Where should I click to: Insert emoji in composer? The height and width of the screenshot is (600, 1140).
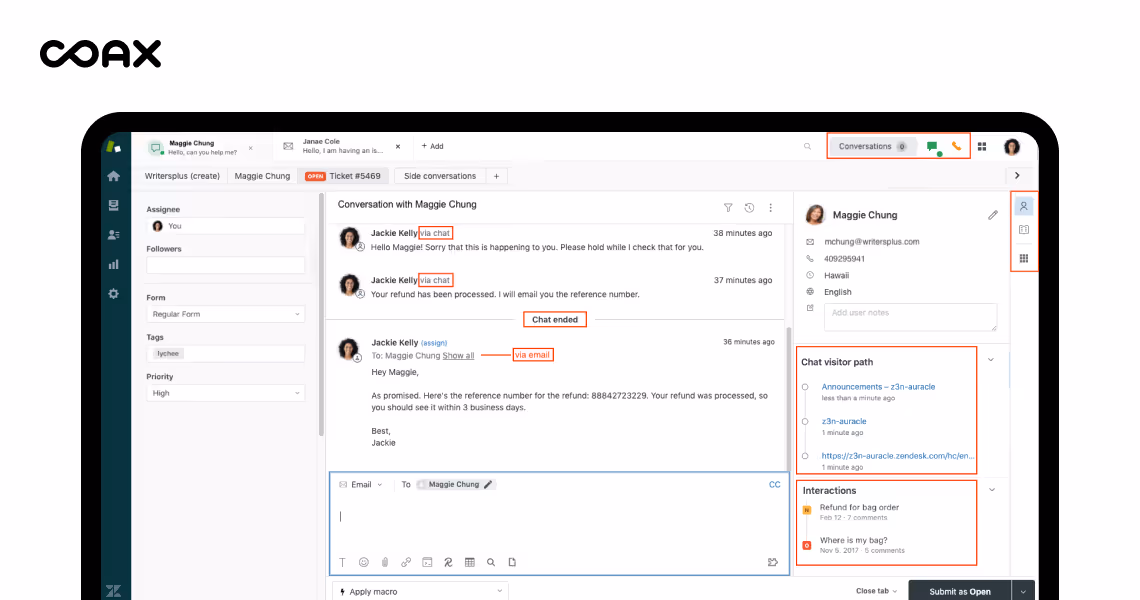(364, 562)
